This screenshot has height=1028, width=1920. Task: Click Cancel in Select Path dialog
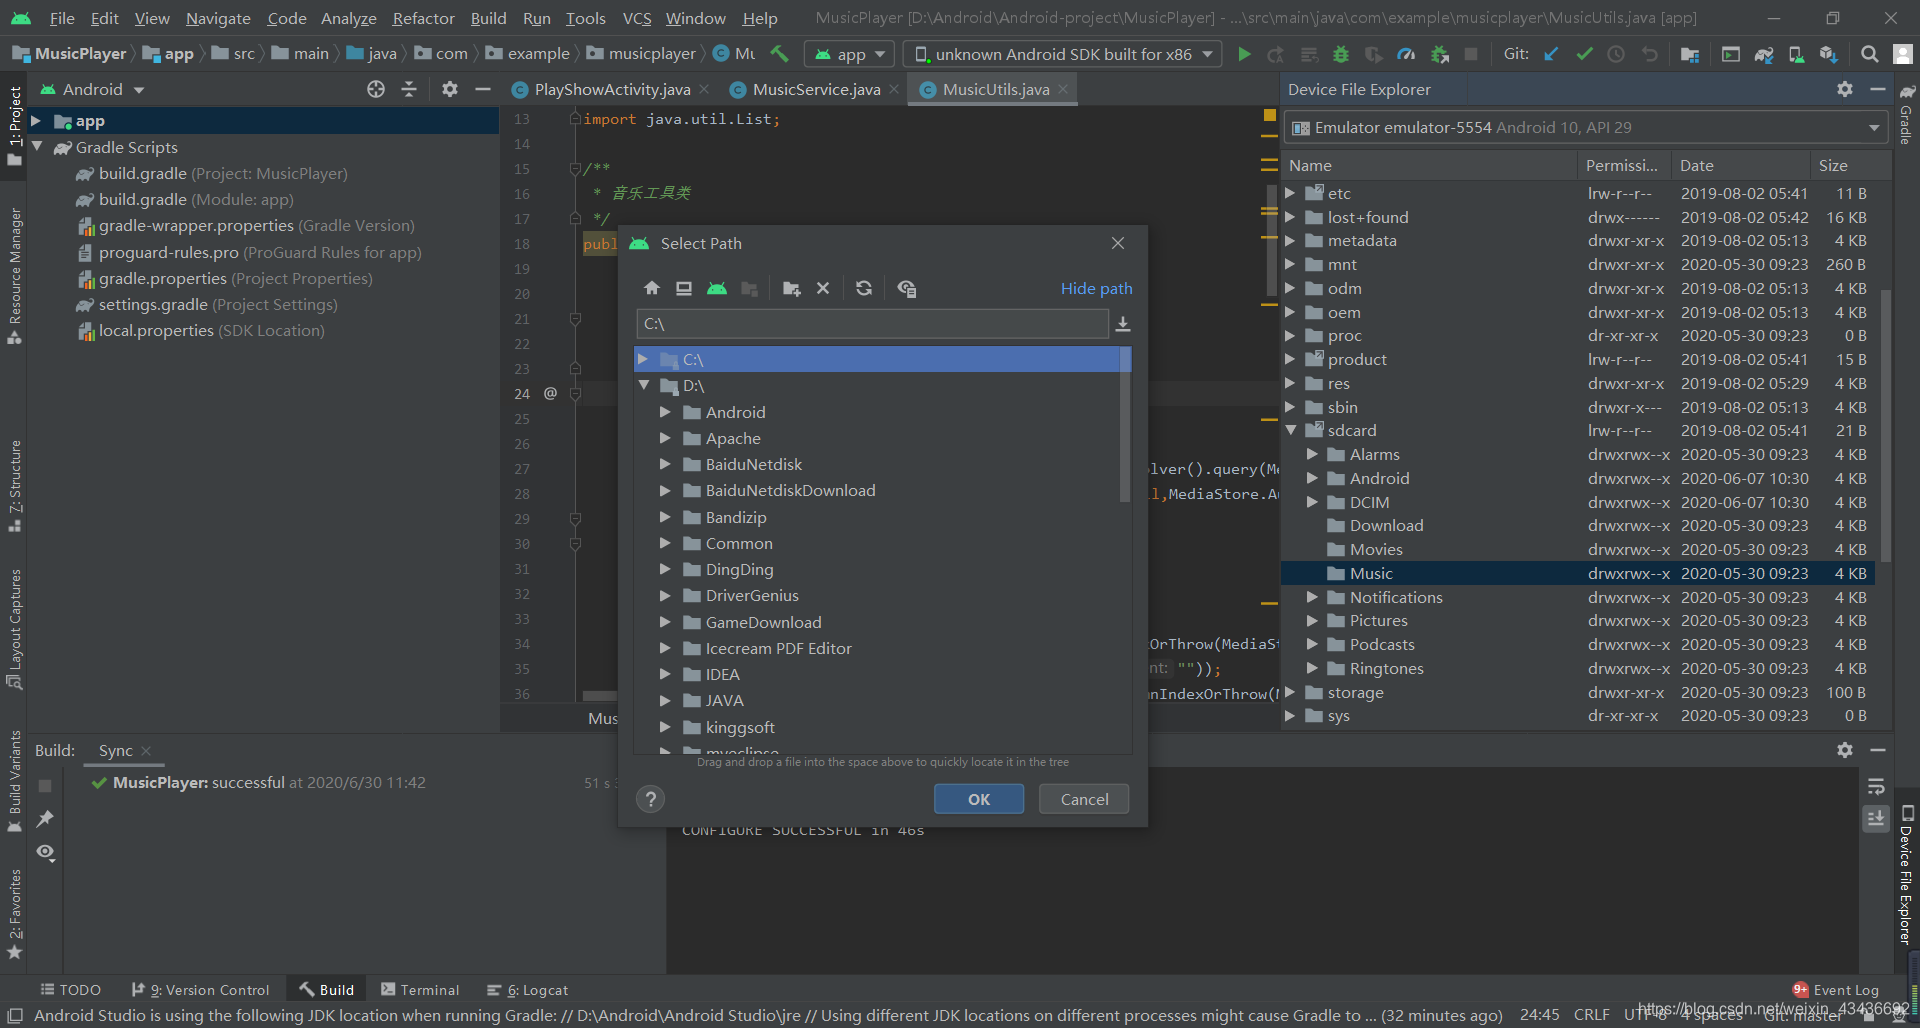[x=1084, y=799]
